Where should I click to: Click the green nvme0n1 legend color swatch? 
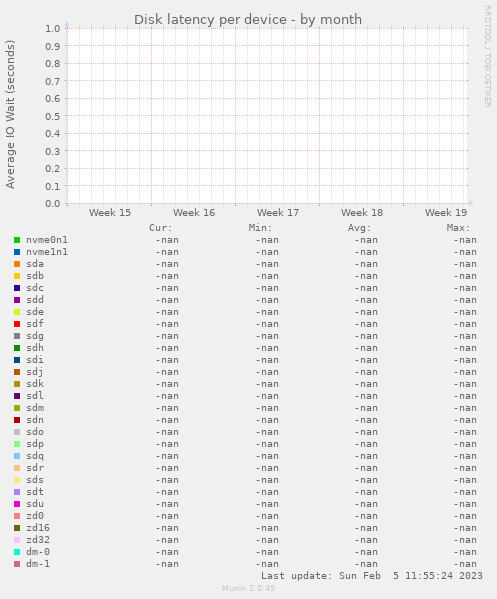(17, 240)
